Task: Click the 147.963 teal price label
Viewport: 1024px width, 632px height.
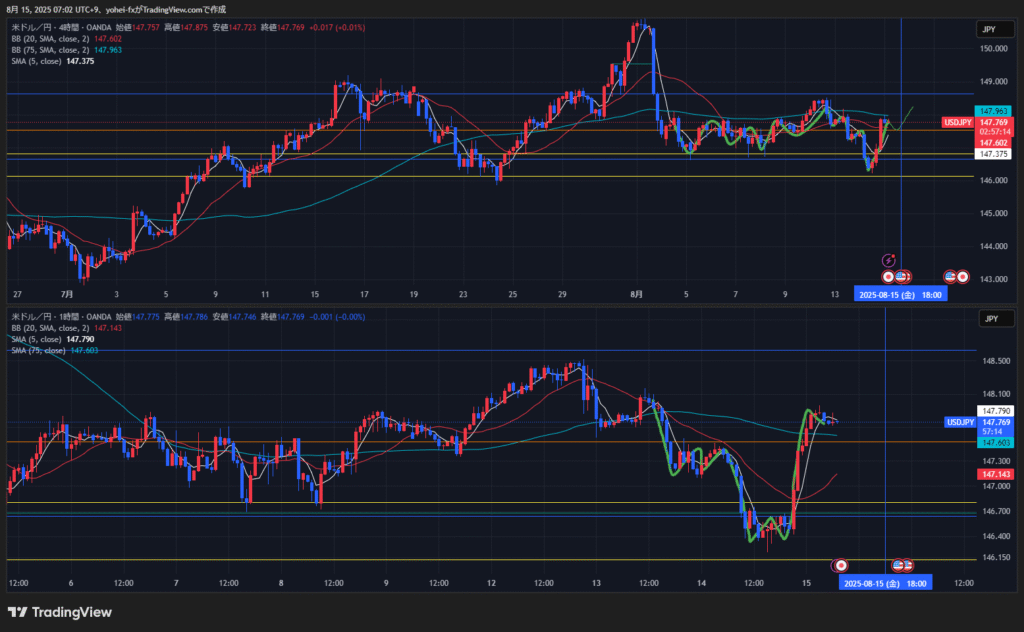Action: (x=993, y=111)
